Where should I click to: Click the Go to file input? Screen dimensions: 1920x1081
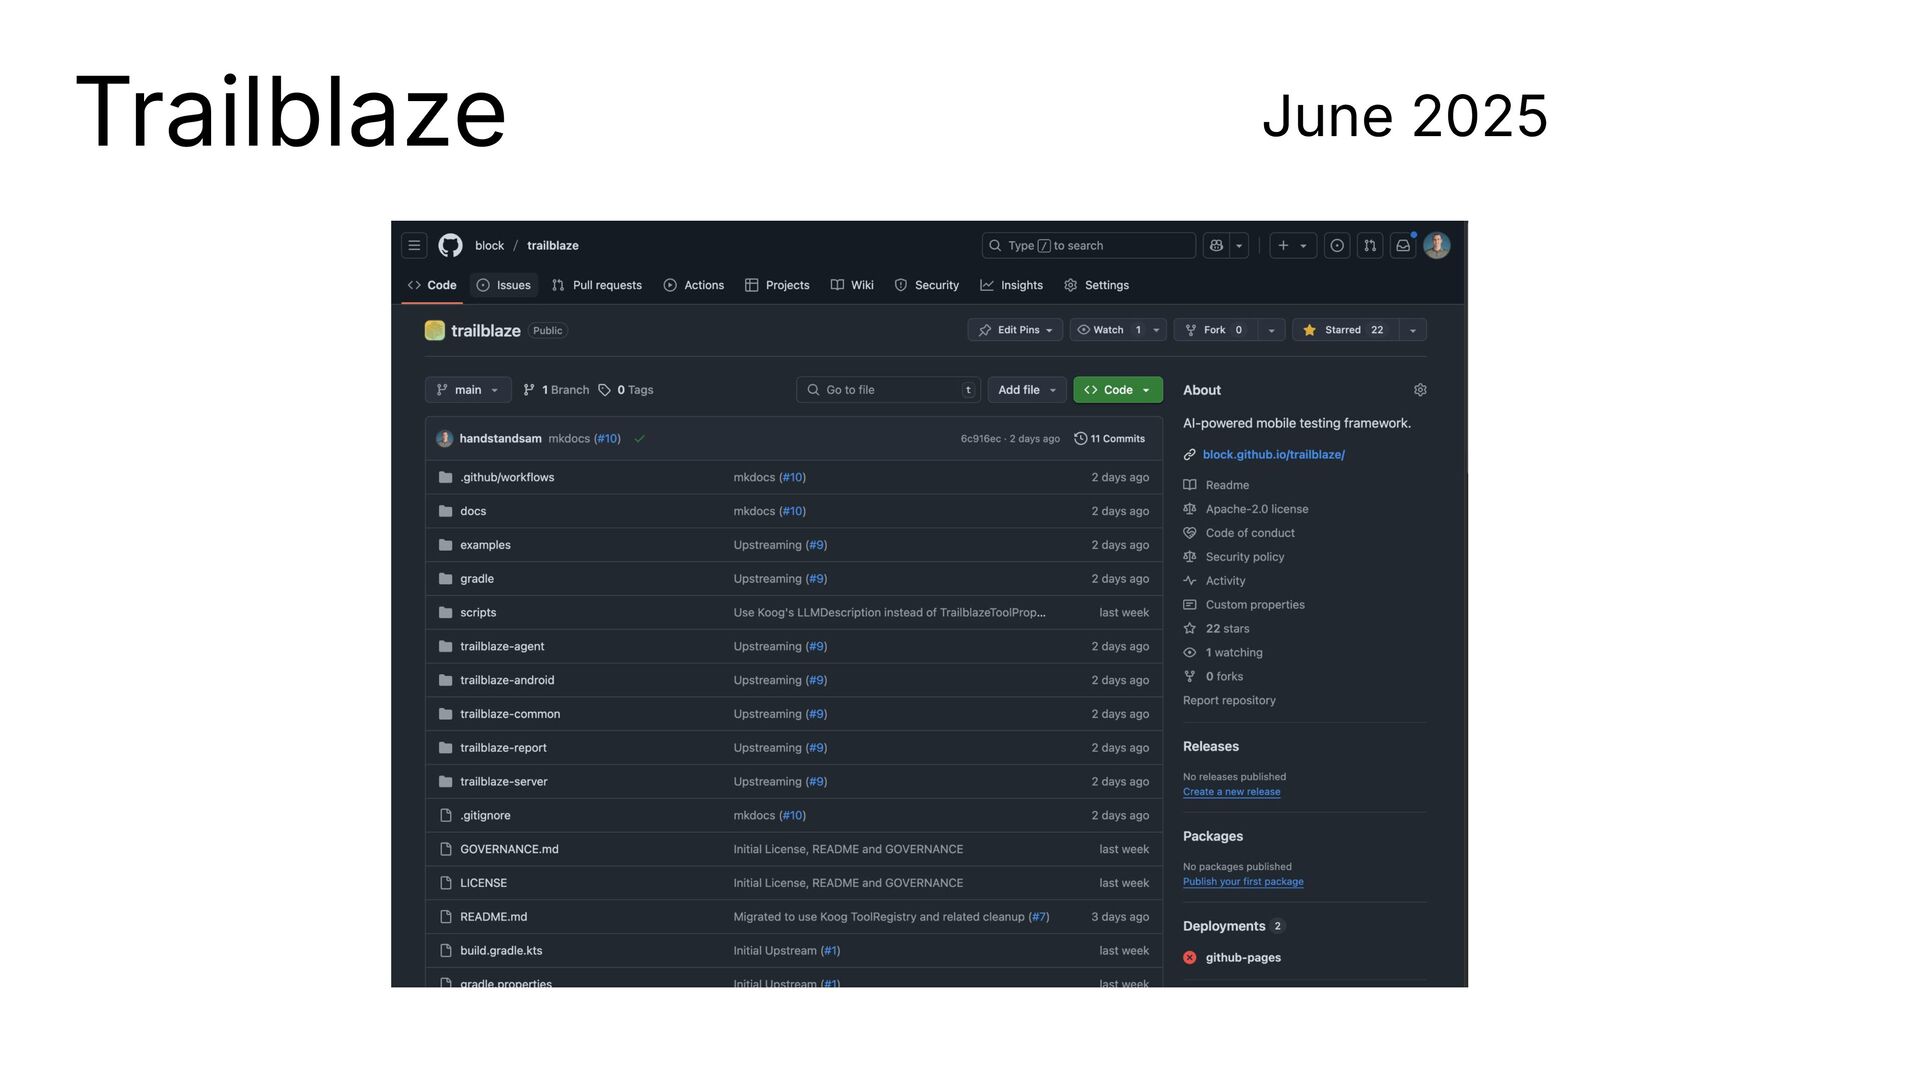coord(888,390)
